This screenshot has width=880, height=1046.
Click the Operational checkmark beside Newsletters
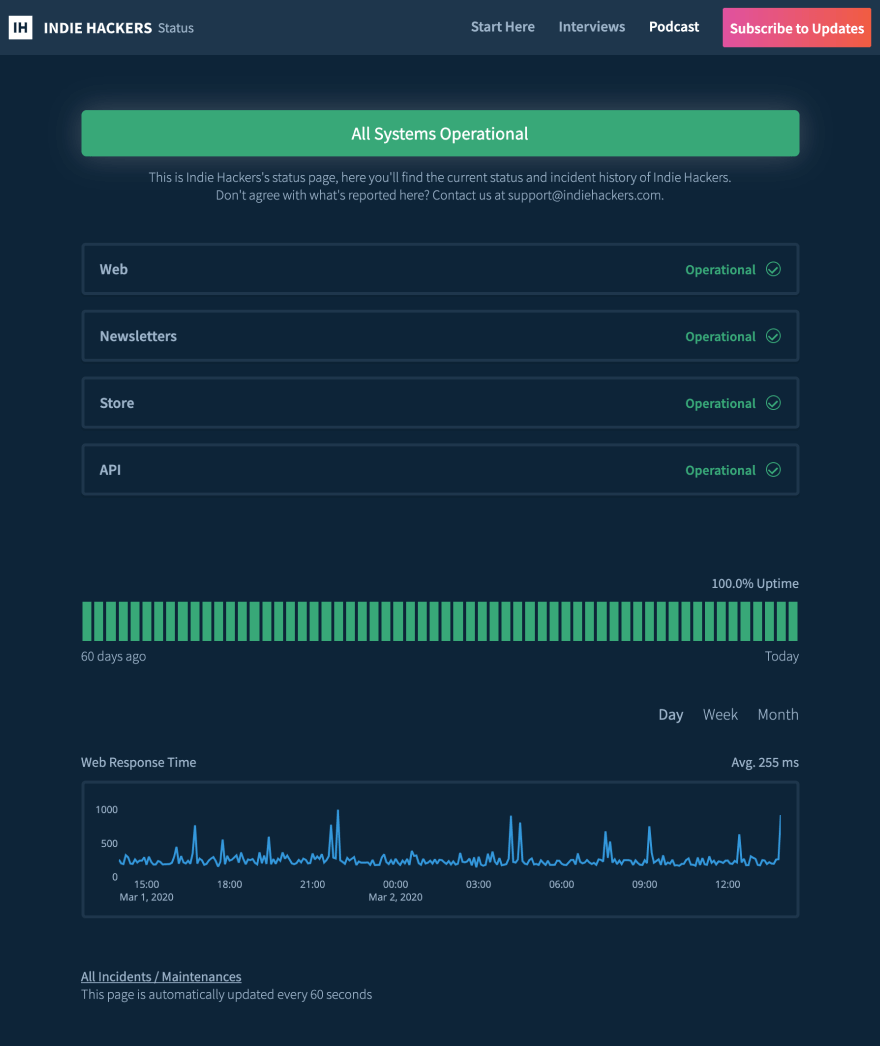pos(772,336)
